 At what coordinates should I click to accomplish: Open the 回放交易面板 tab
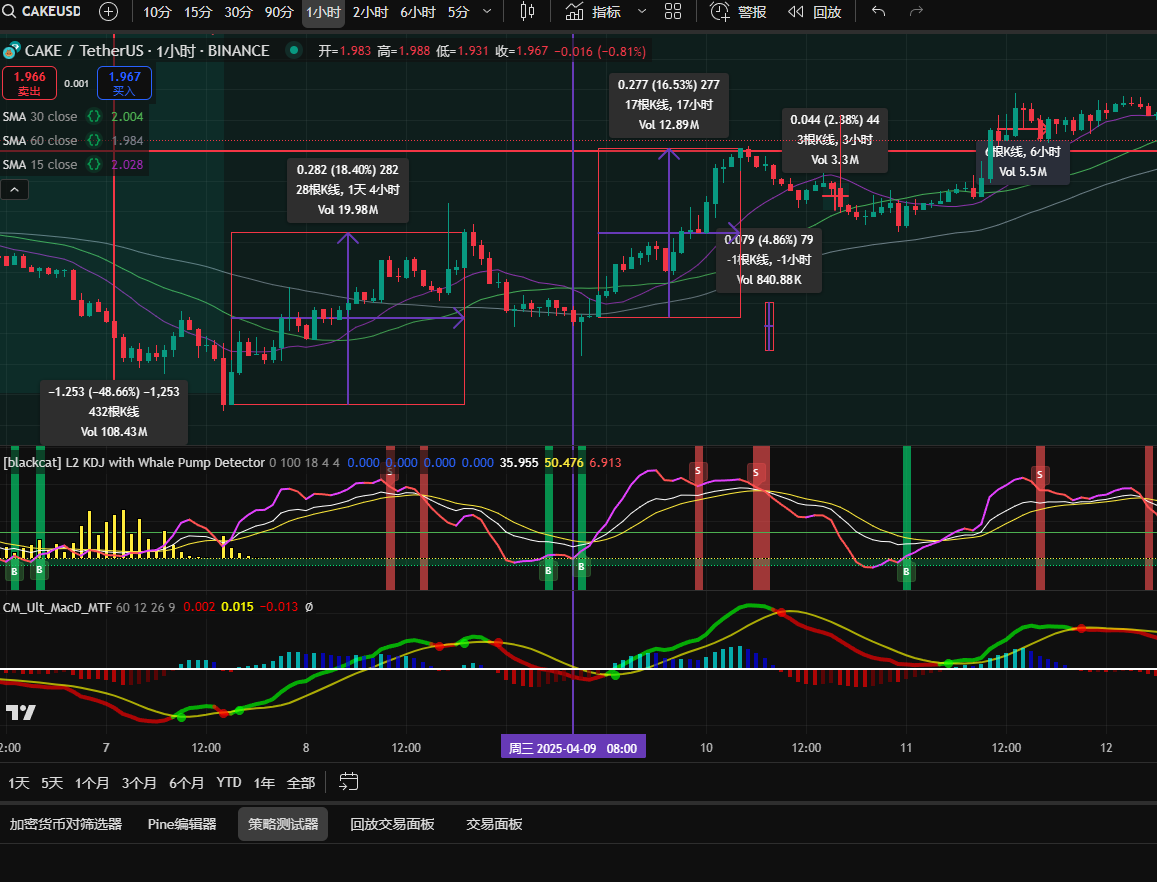[392, 824]
